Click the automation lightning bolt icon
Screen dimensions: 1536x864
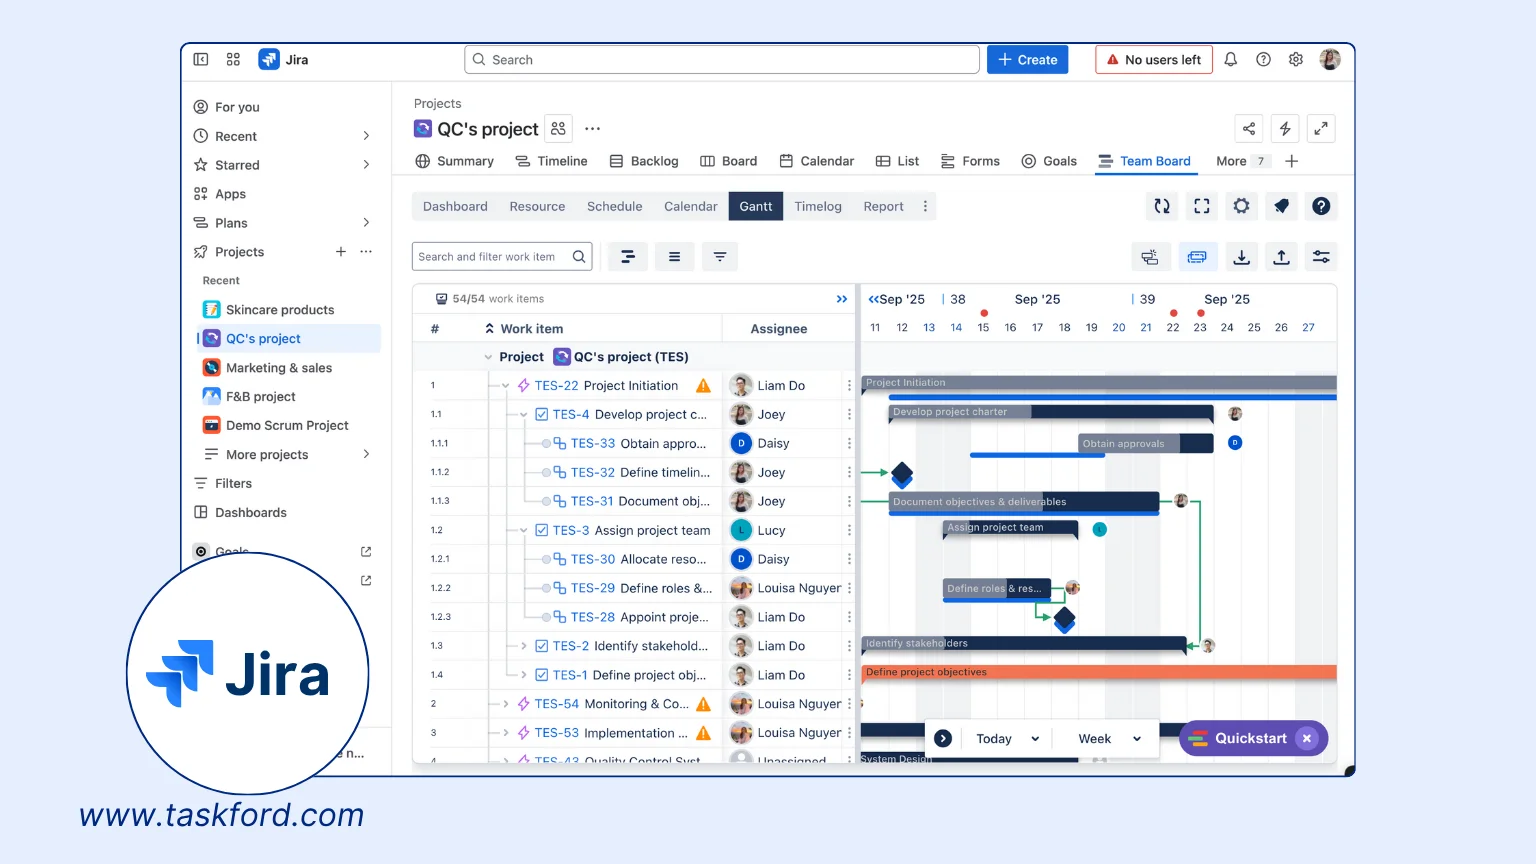[x=1285, y=129]
